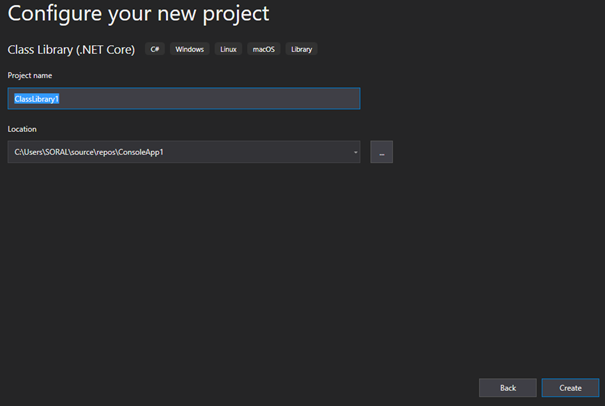Go back with the Back button
Screen dimensions: 605x406
coord(507,387)
